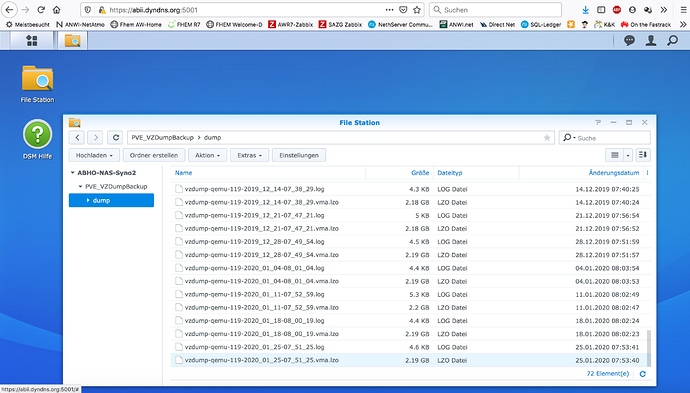Click the File Station back navigation arrow
The width and height of the screenshot is (690, 393).
click(x=77, y=138)
